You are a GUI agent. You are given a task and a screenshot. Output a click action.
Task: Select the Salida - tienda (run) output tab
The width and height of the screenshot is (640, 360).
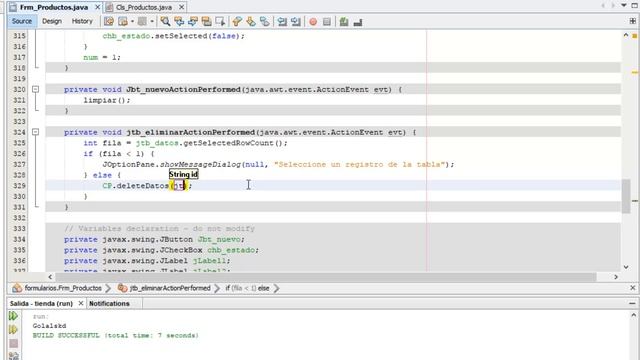(x=41, y=304)
